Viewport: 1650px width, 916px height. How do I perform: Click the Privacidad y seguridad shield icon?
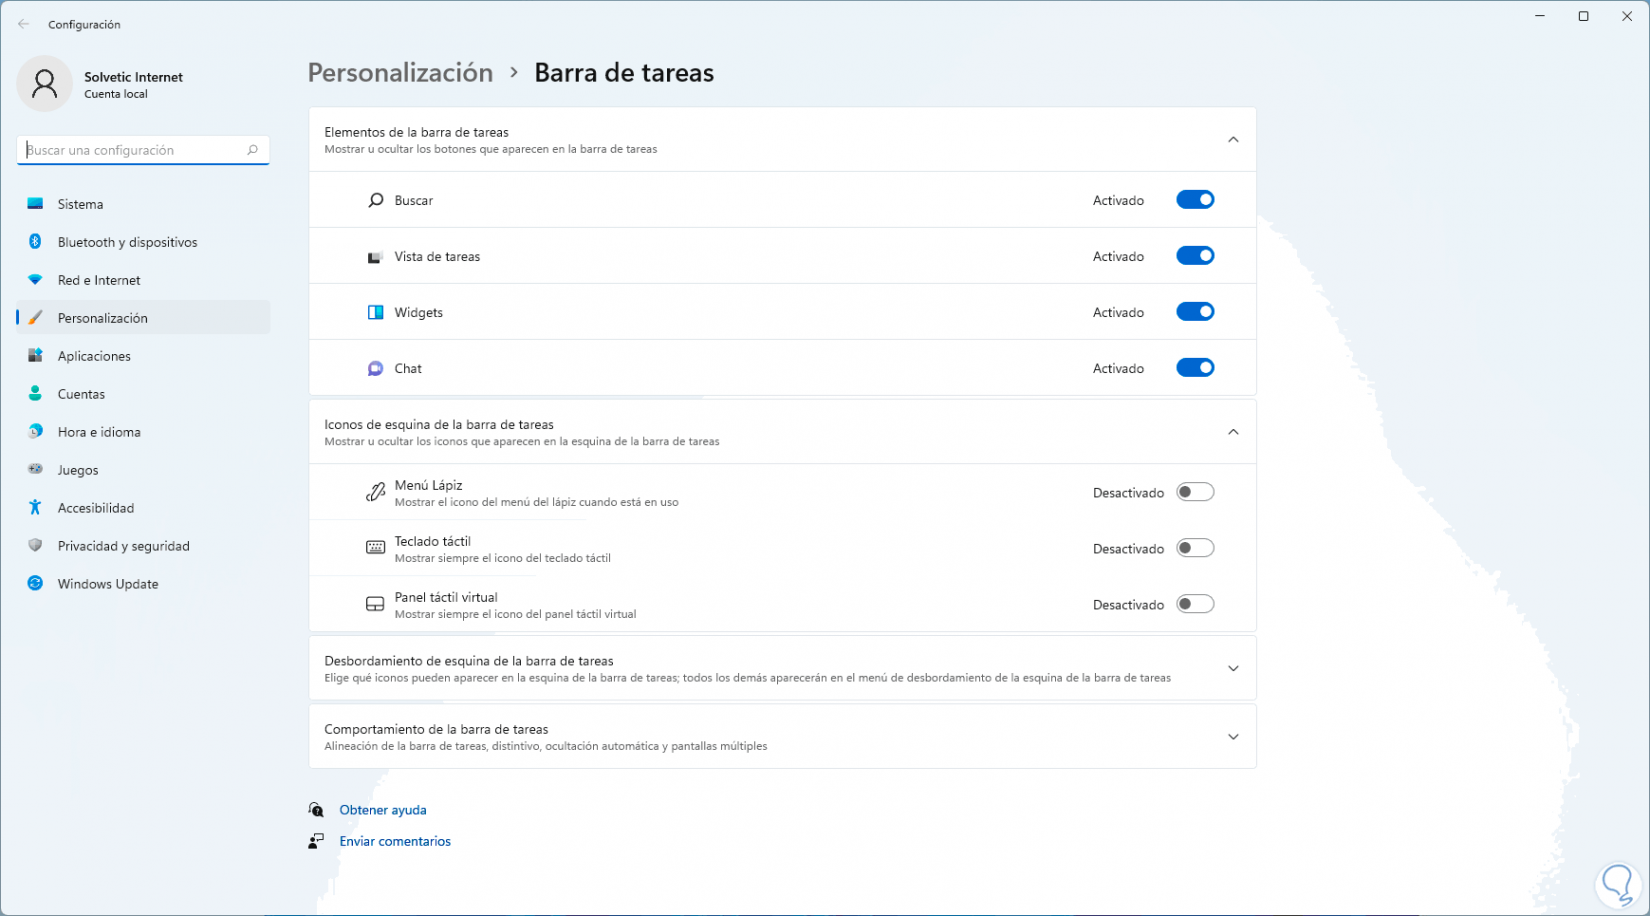35,546
